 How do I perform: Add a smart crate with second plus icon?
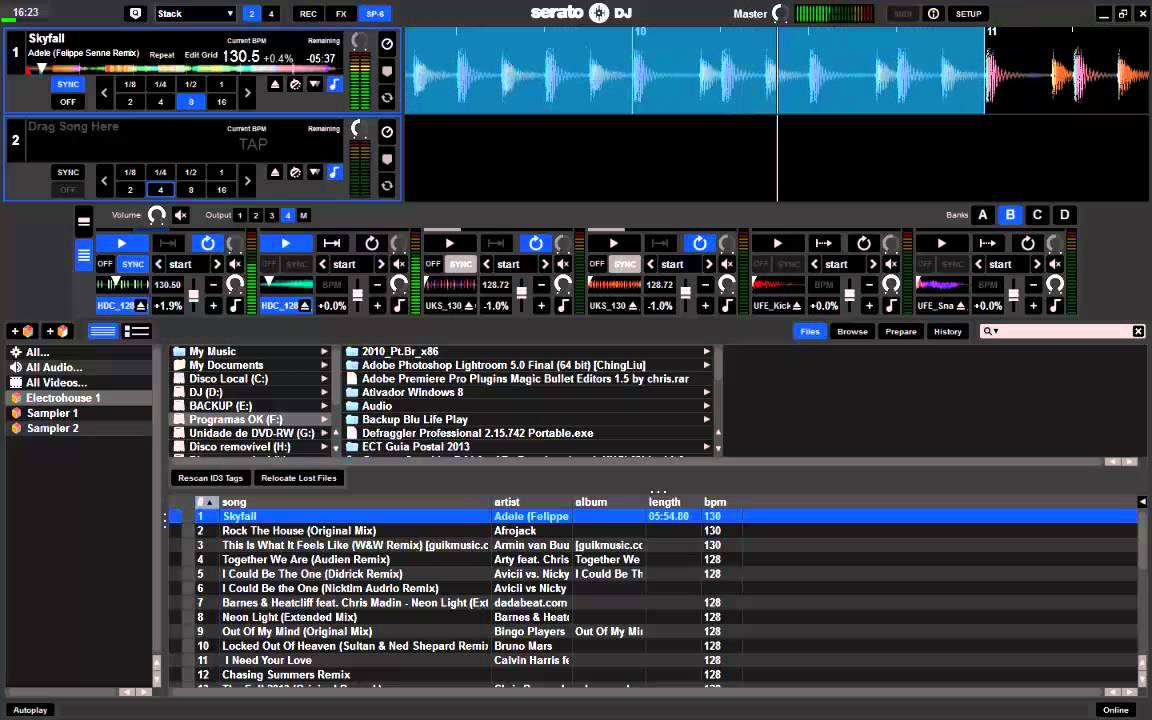pos(57,331)
